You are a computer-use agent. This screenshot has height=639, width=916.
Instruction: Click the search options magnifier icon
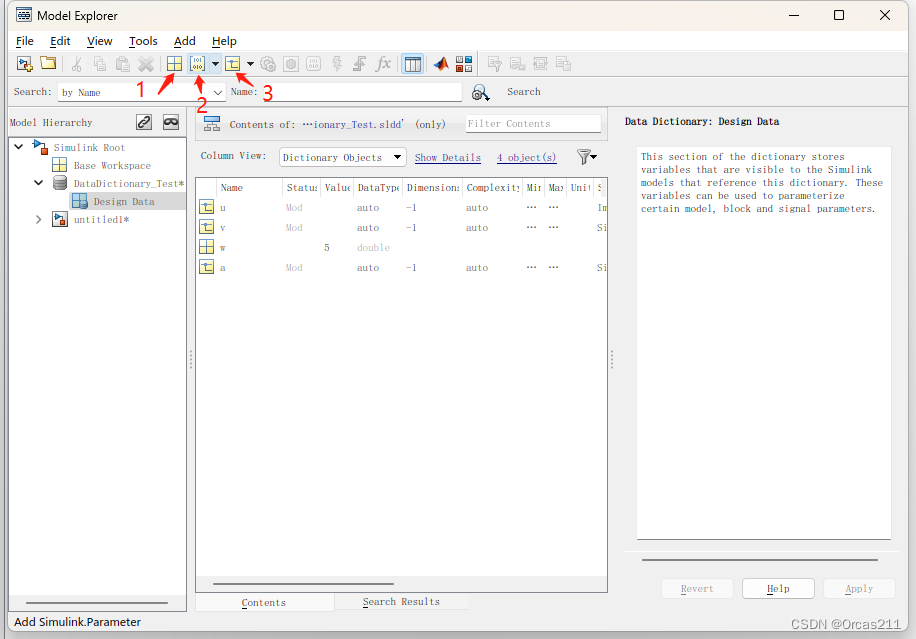point(480,92)
